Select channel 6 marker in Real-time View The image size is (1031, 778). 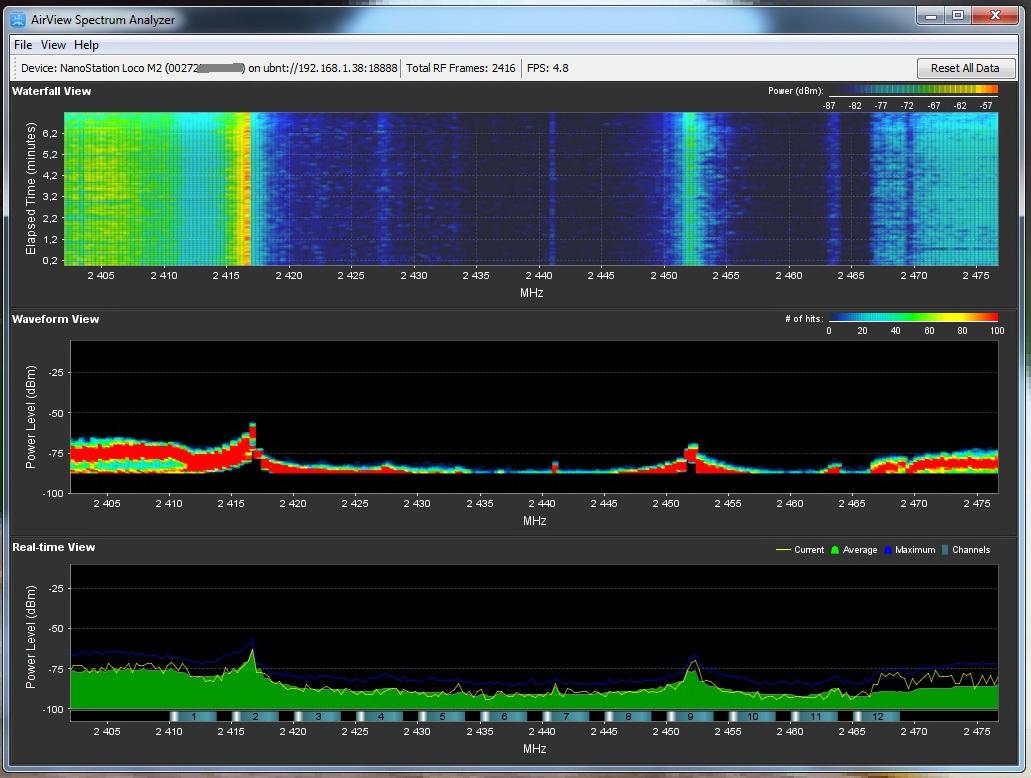tap(505, 717)
